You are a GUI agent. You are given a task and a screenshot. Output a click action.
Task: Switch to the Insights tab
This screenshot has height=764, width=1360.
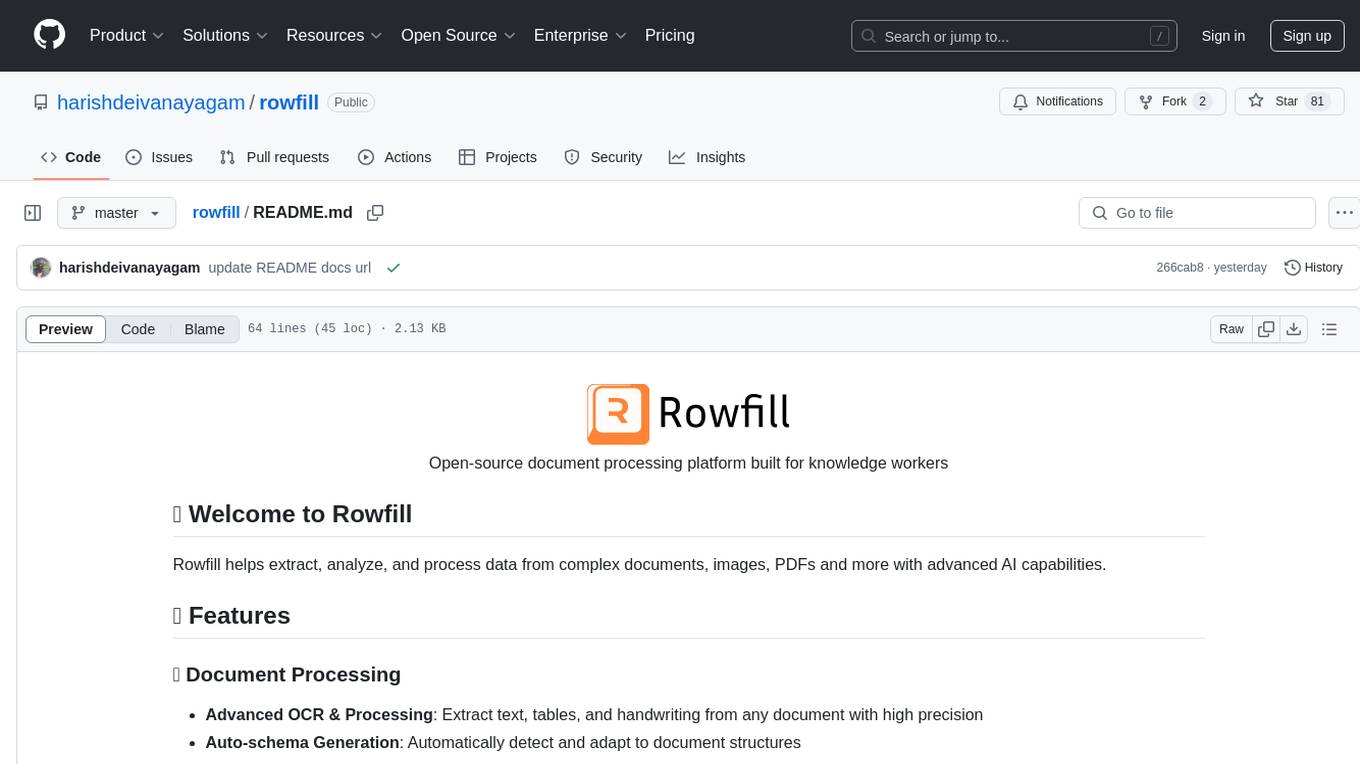pos(707,157)
